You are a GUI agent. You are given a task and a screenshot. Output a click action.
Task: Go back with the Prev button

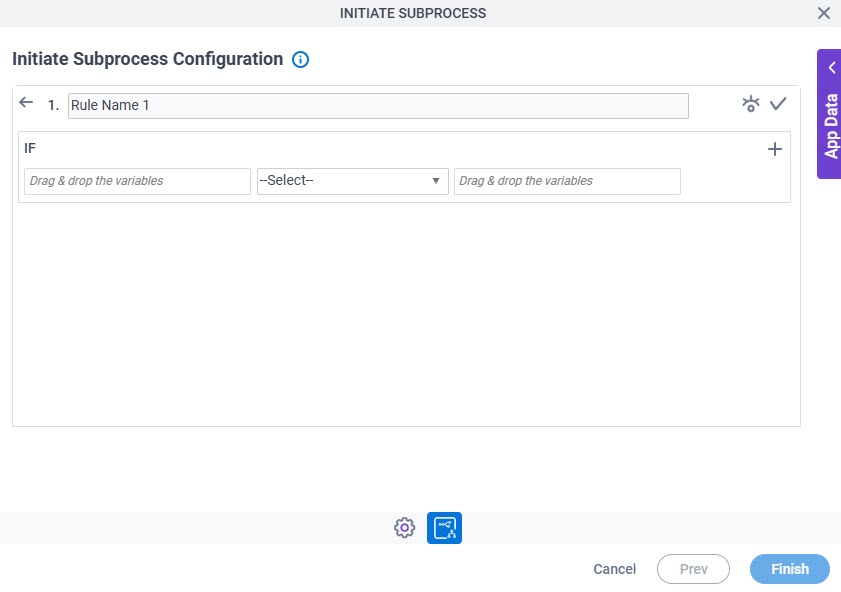(694, 569)
